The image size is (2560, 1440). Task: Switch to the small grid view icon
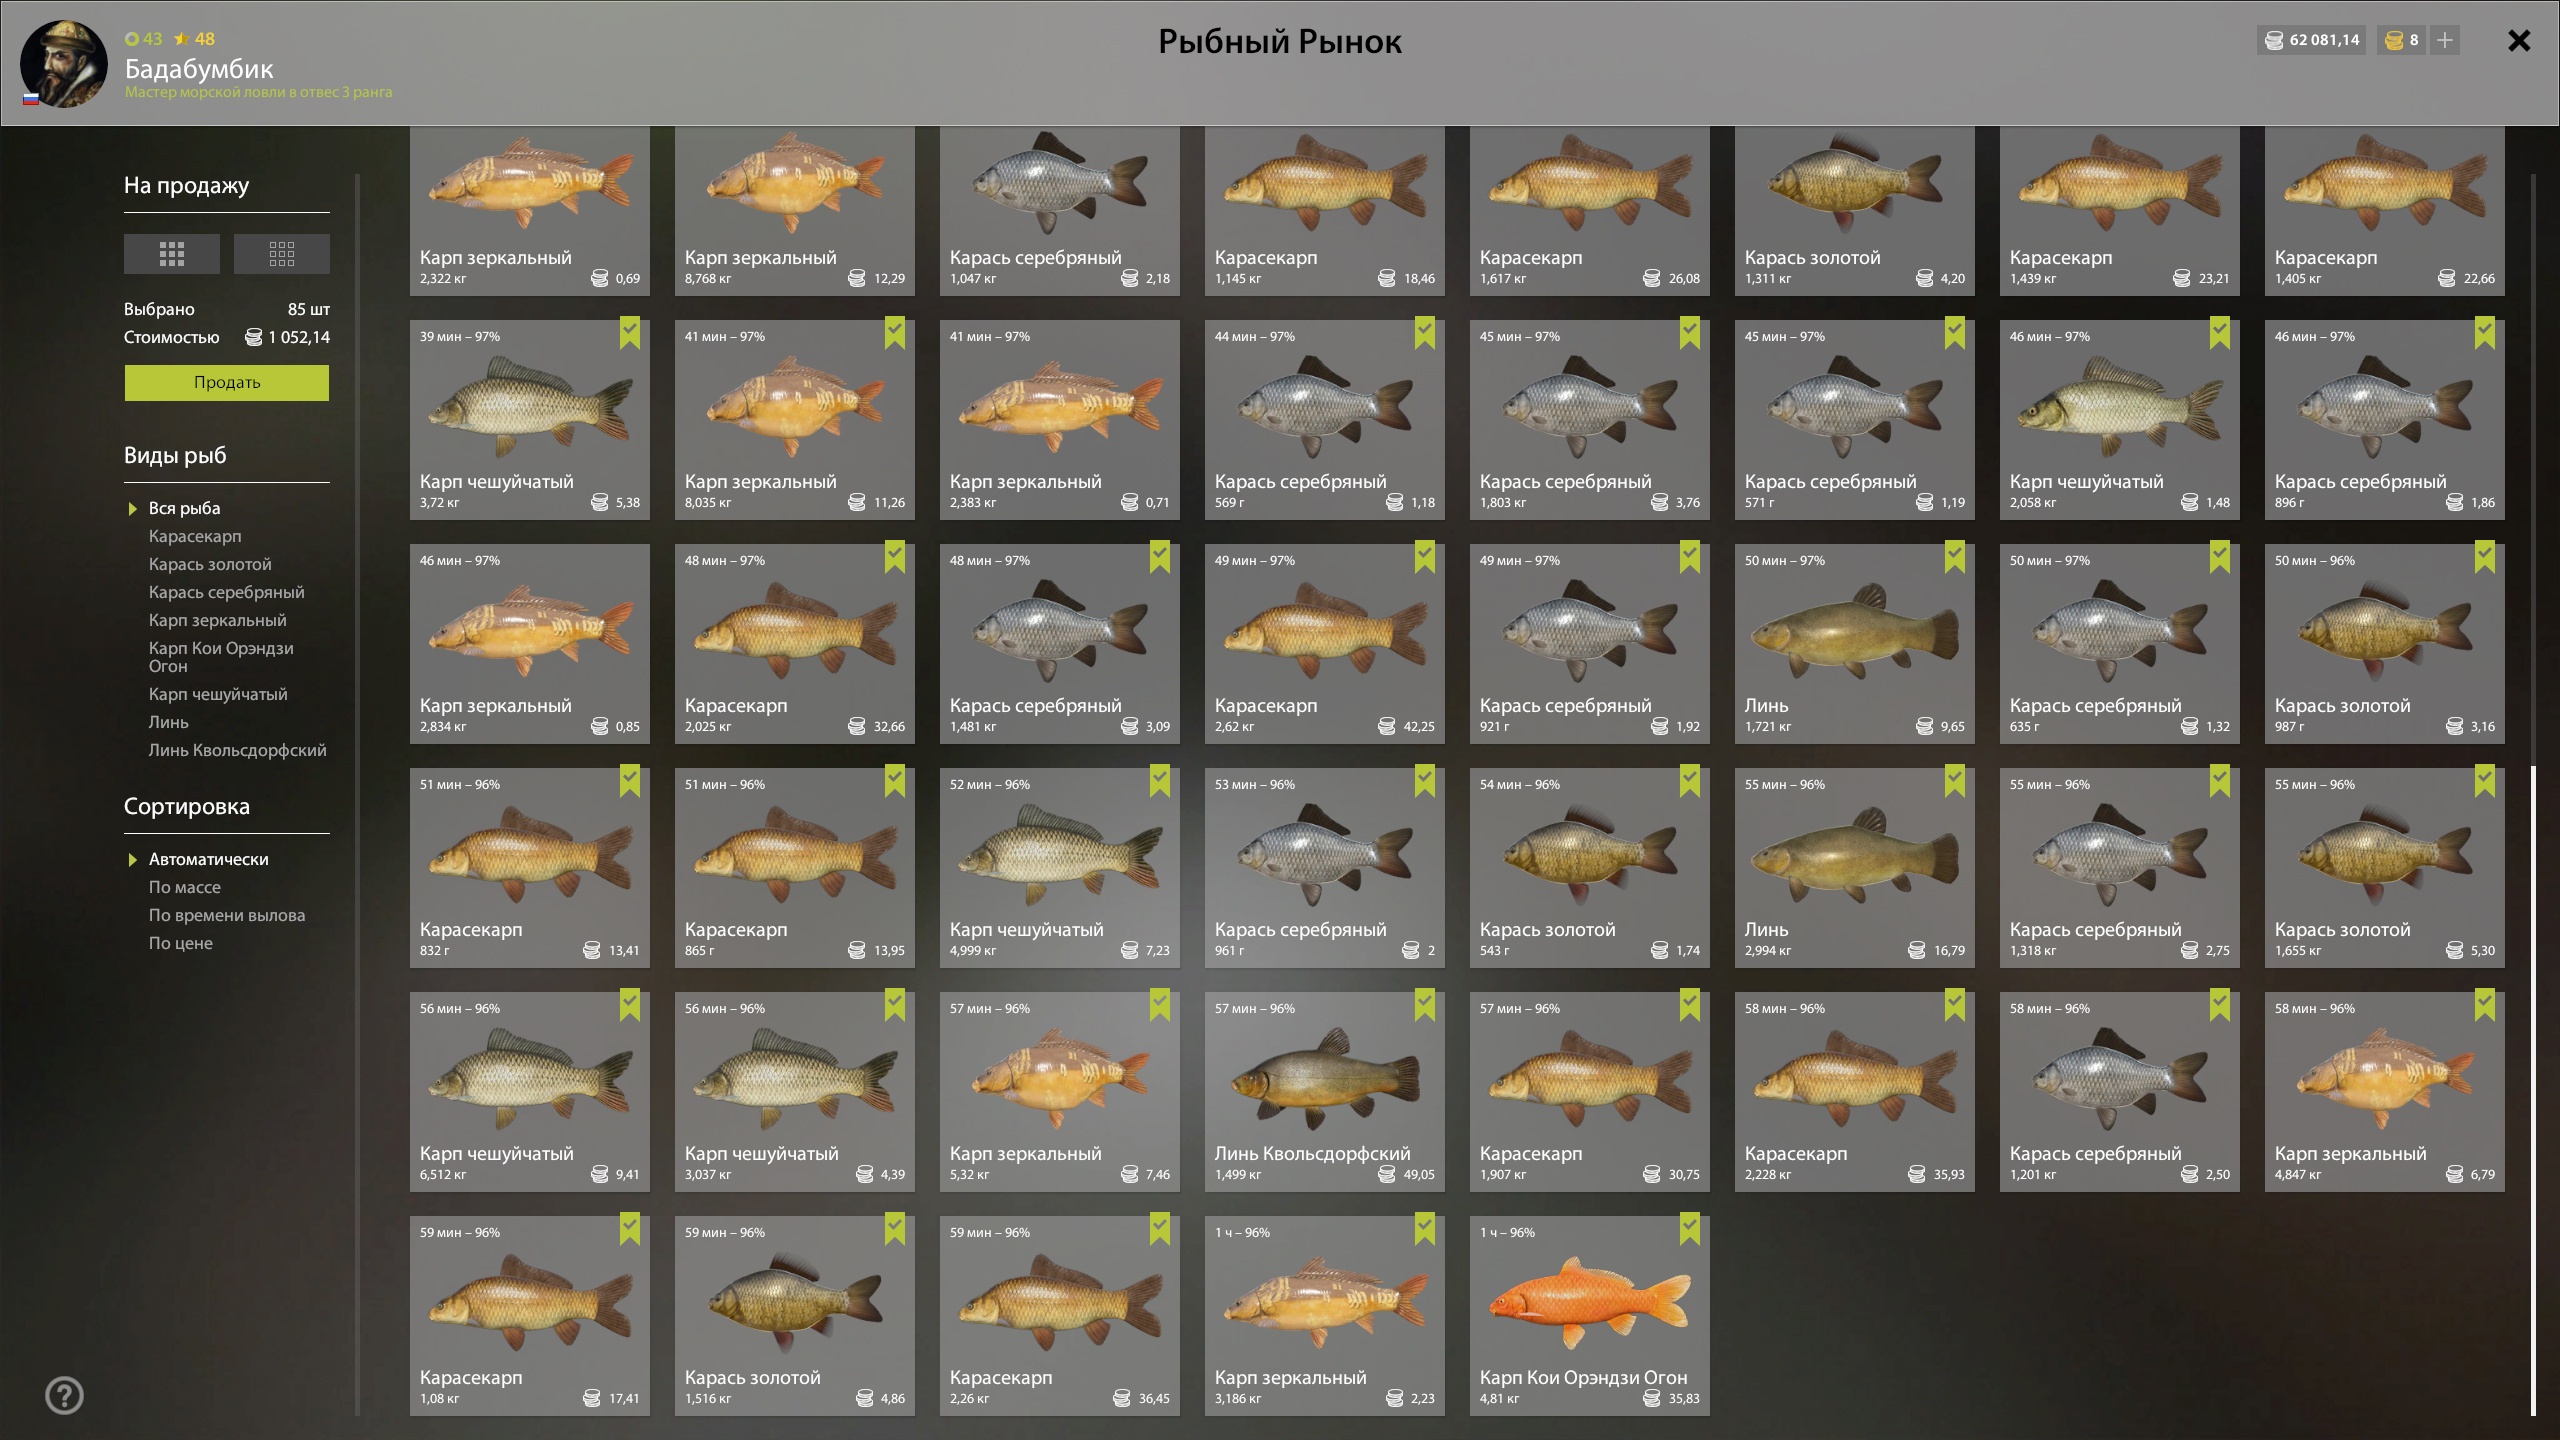[x=282, y=254]
